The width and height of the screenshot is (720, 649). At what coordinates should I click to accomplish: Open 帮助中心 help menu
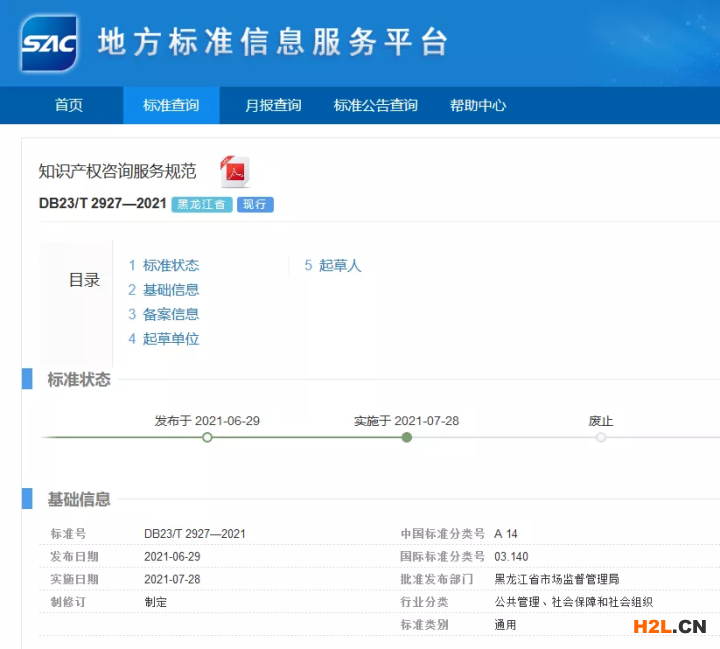(x=478, y=106)
